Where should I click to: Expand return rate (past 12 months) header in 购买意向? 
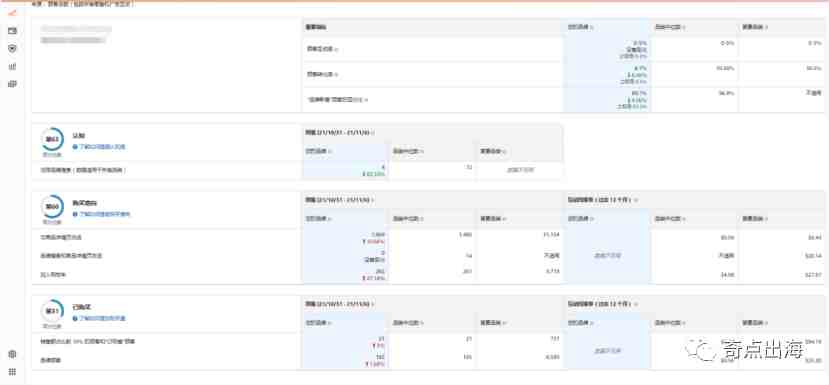603,200
